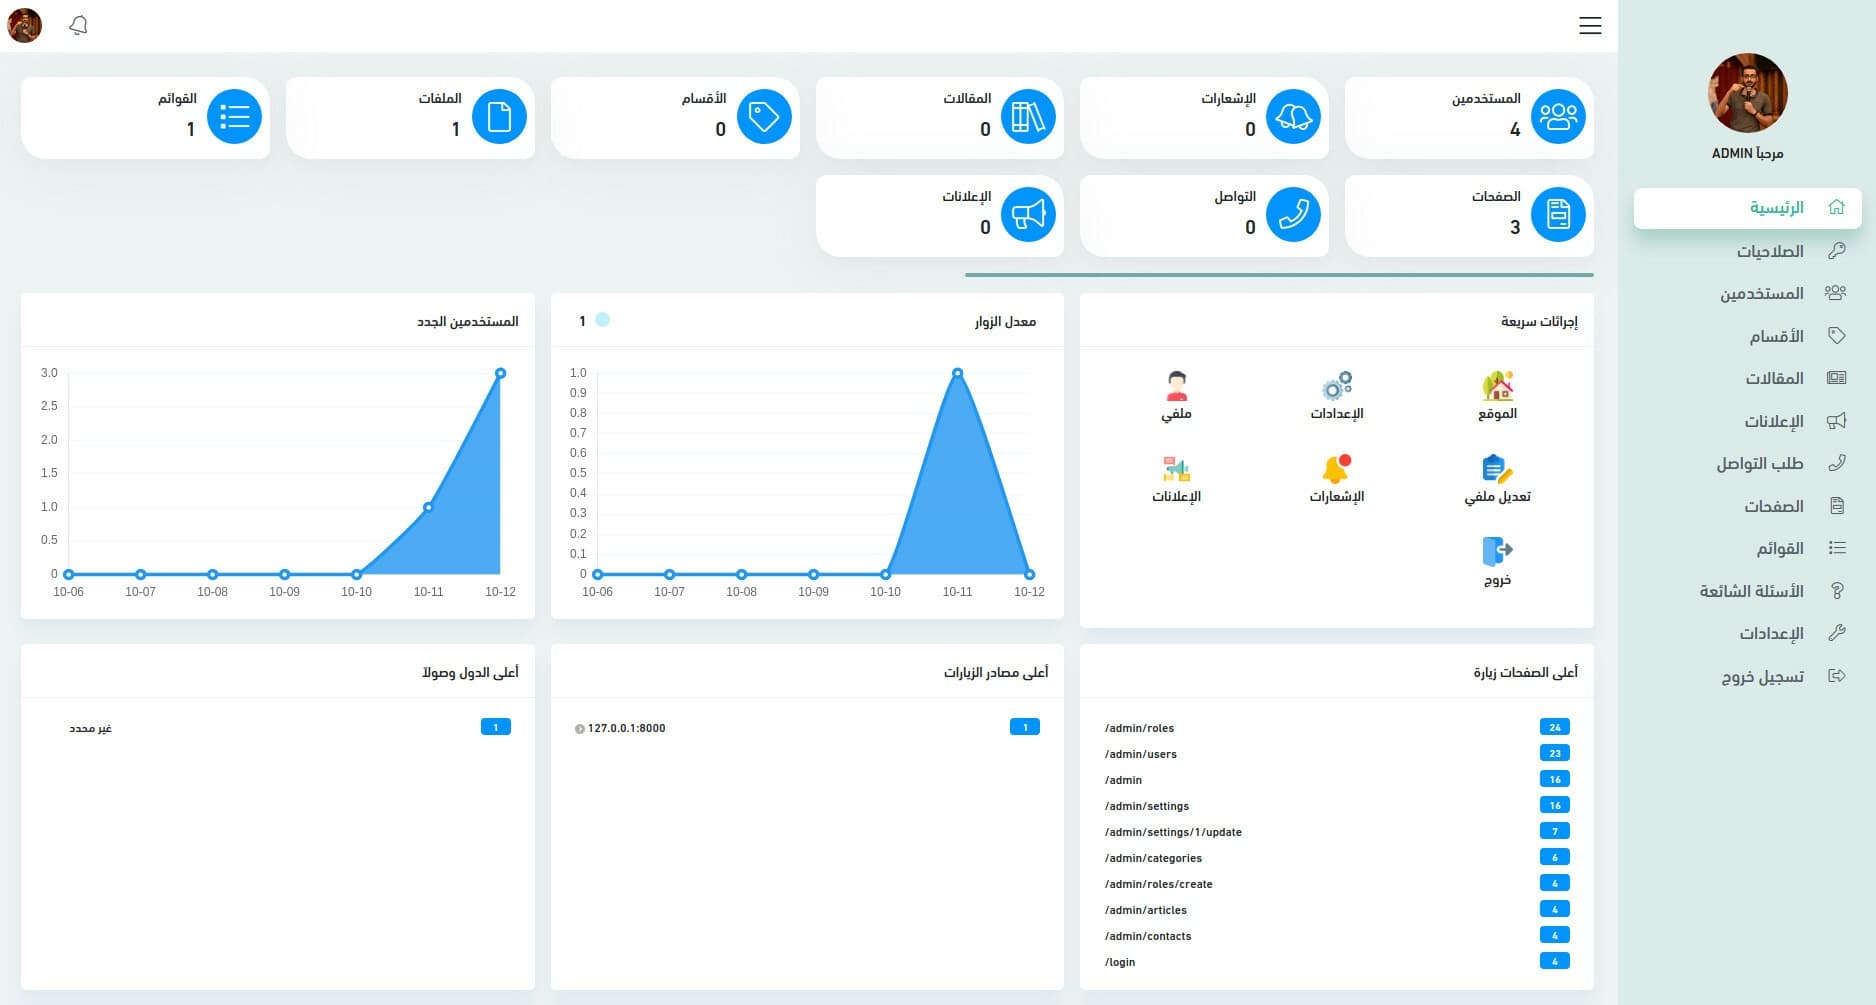Click the 10-11 peak point on visitor chart

957,373
